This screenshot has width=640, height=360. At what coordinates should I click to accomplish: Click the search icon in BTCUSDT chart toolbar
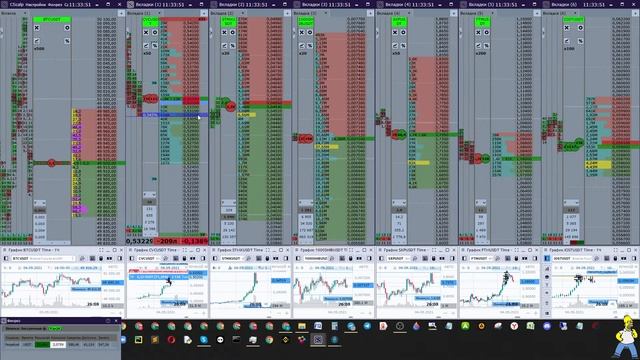(82, 258)
